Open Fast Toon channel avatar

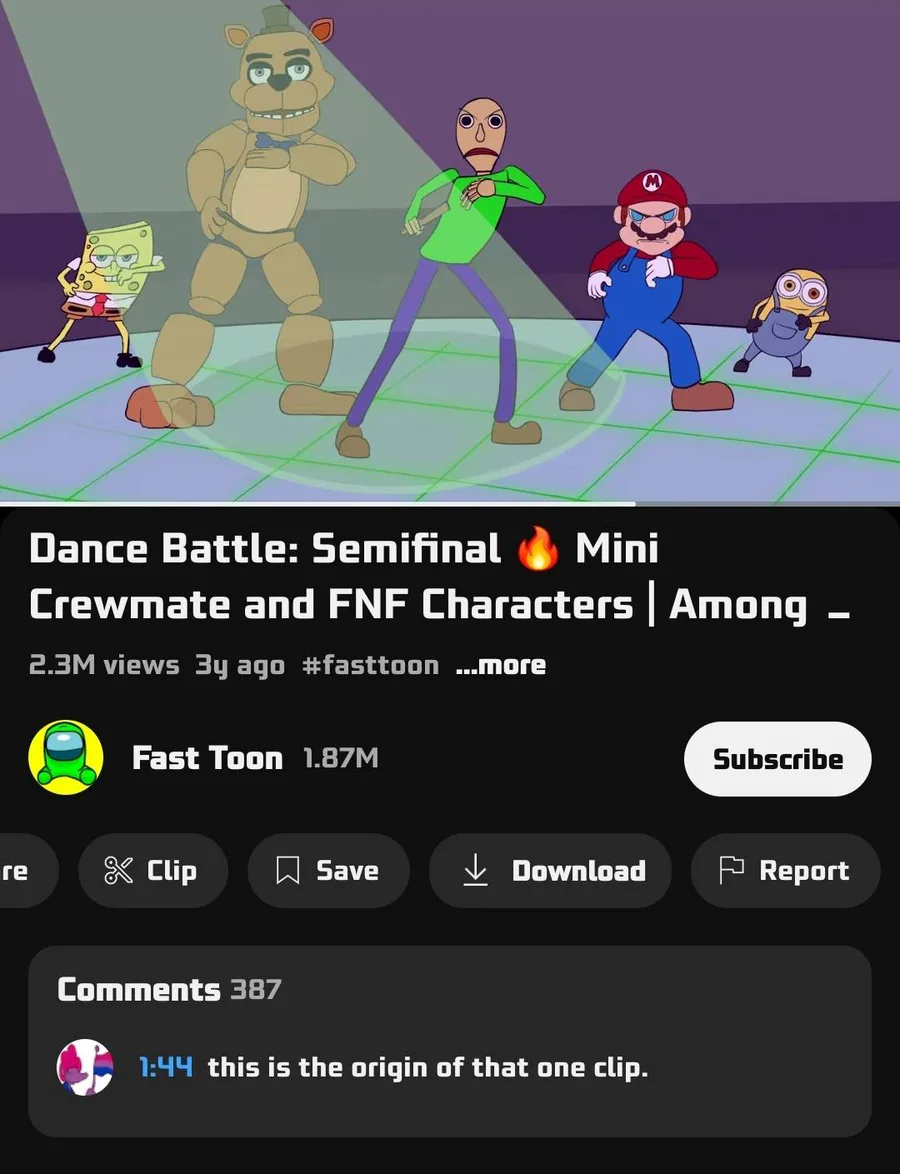coord(66,758)
